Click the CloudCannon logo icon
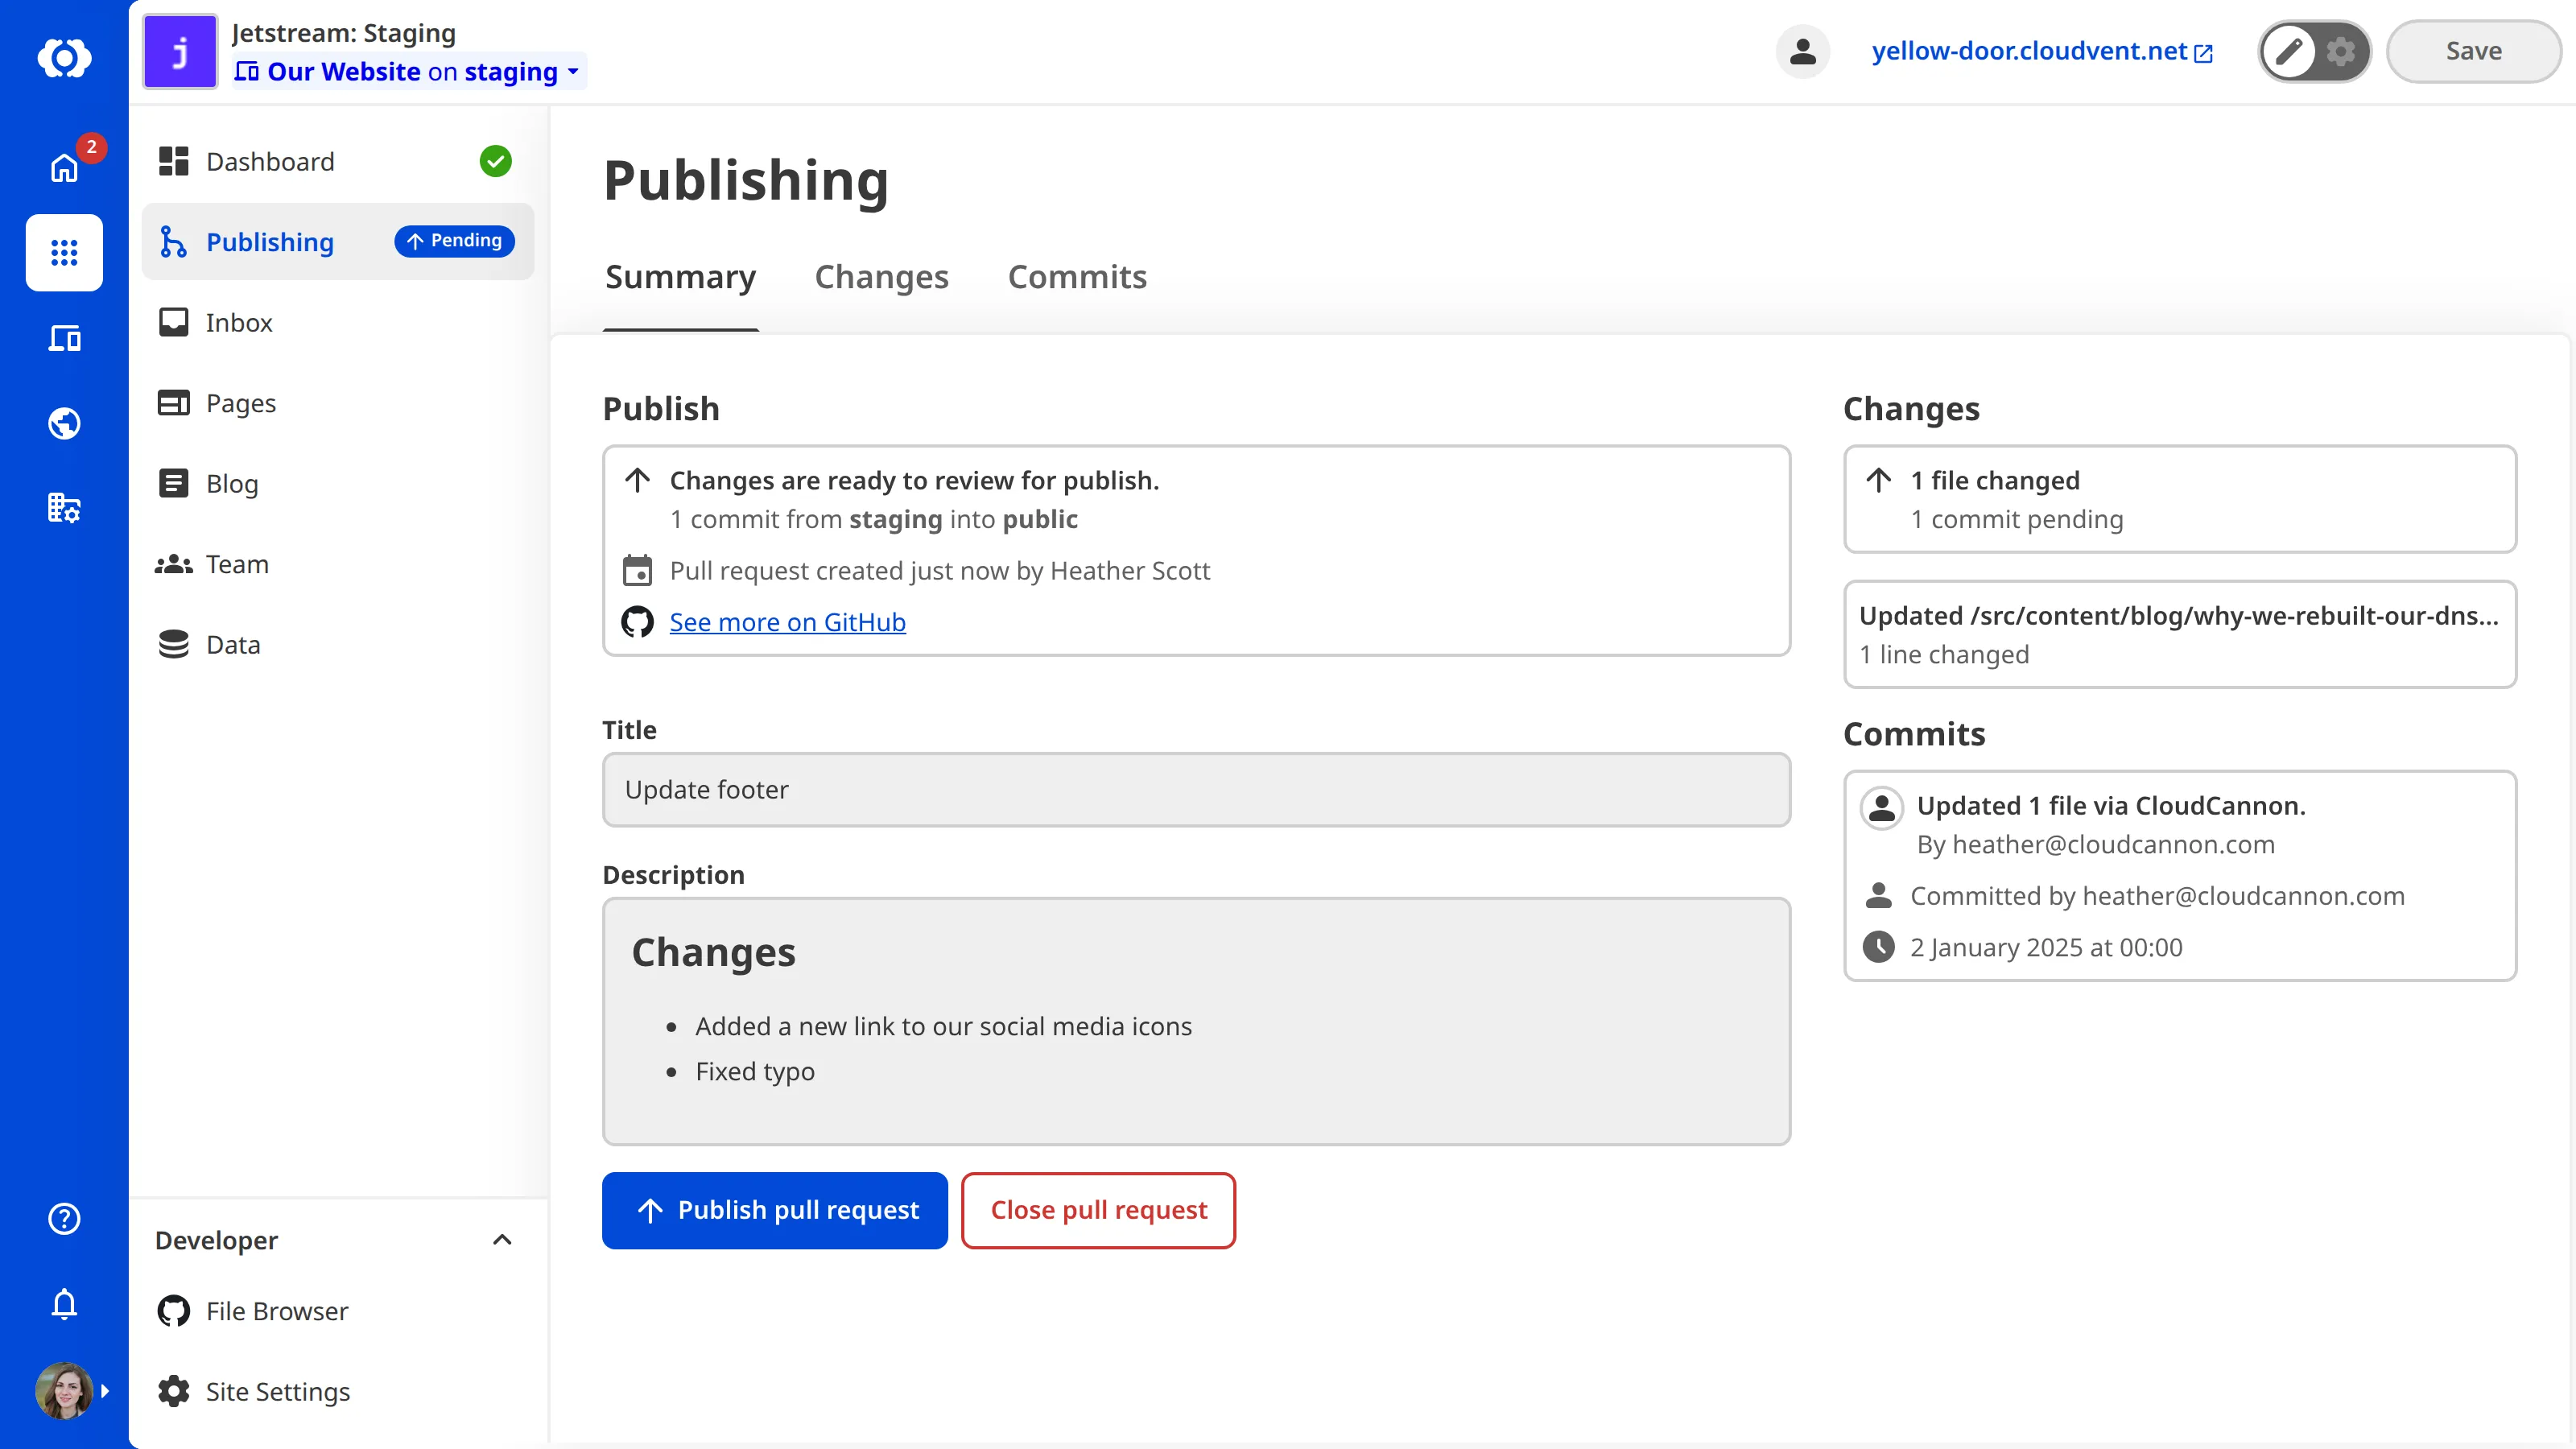 pyautogui.click(x=64, y=57)
